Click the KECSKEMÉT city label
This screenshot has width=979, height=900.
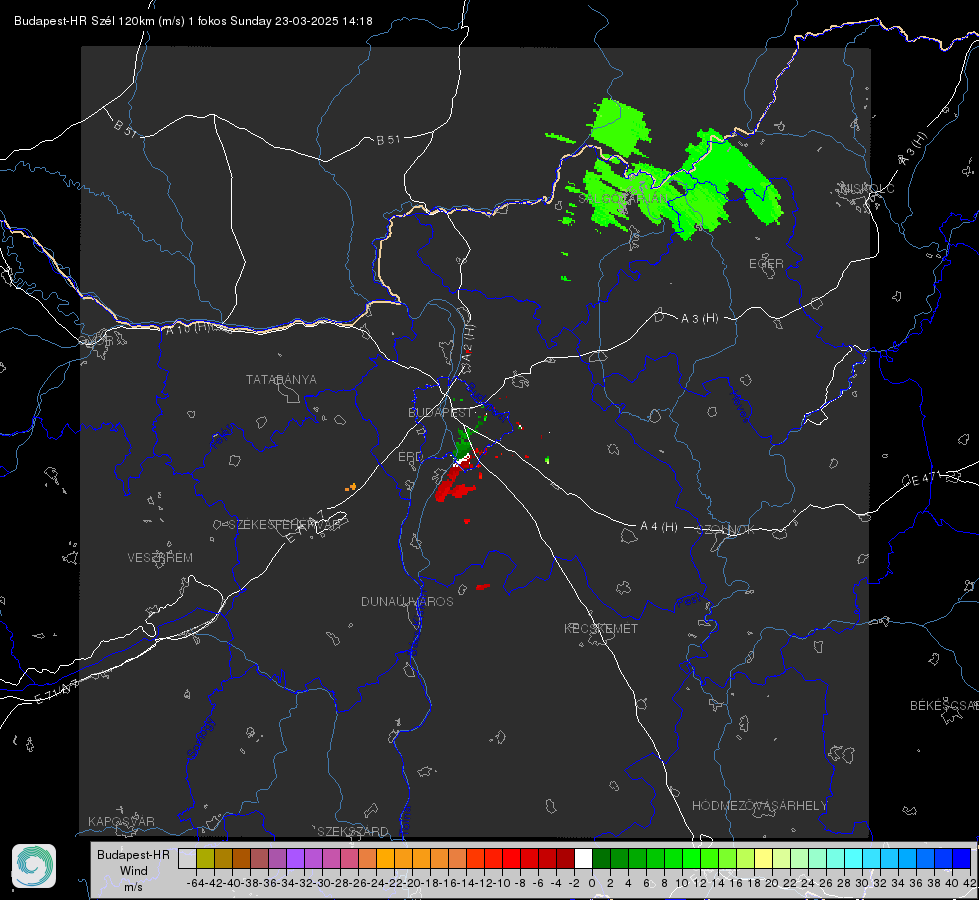(x=601, y=628)
